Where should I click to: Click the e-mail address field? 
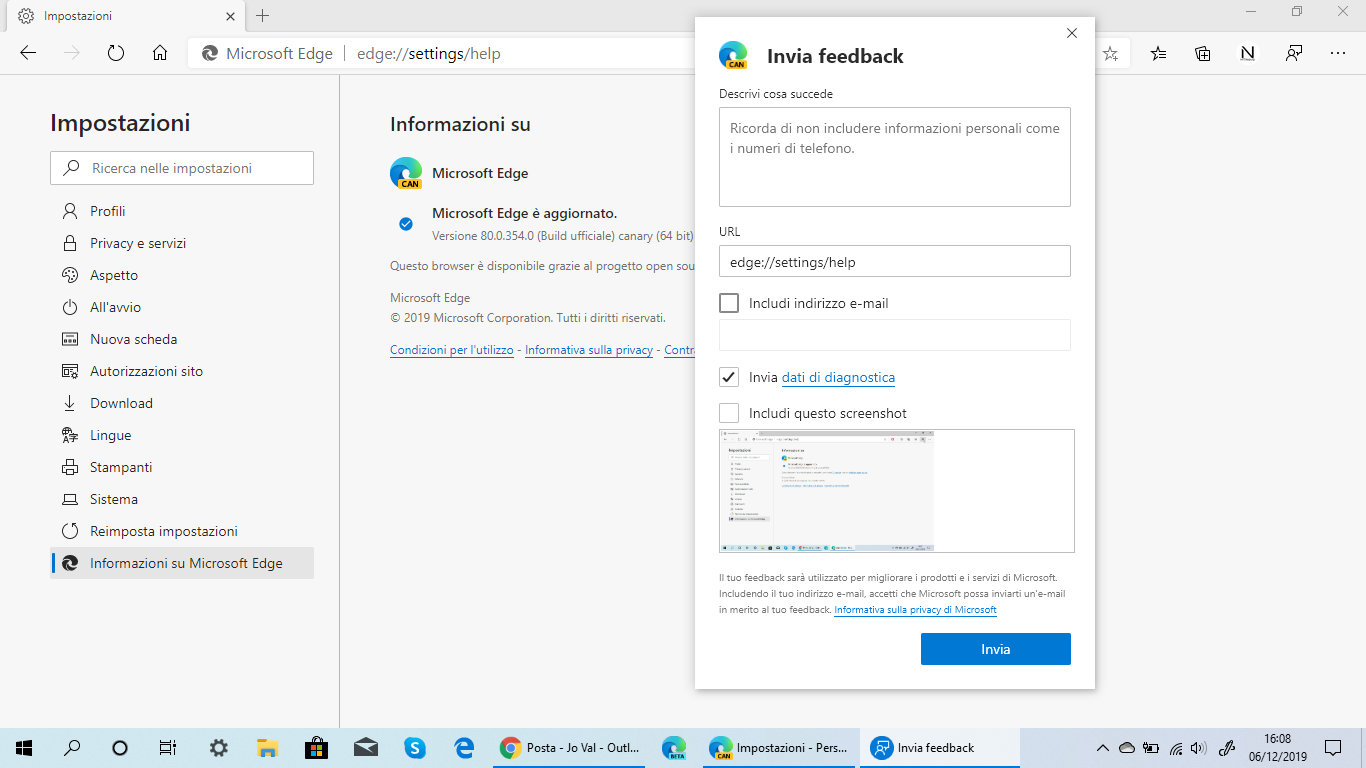[x=895, y=335]
